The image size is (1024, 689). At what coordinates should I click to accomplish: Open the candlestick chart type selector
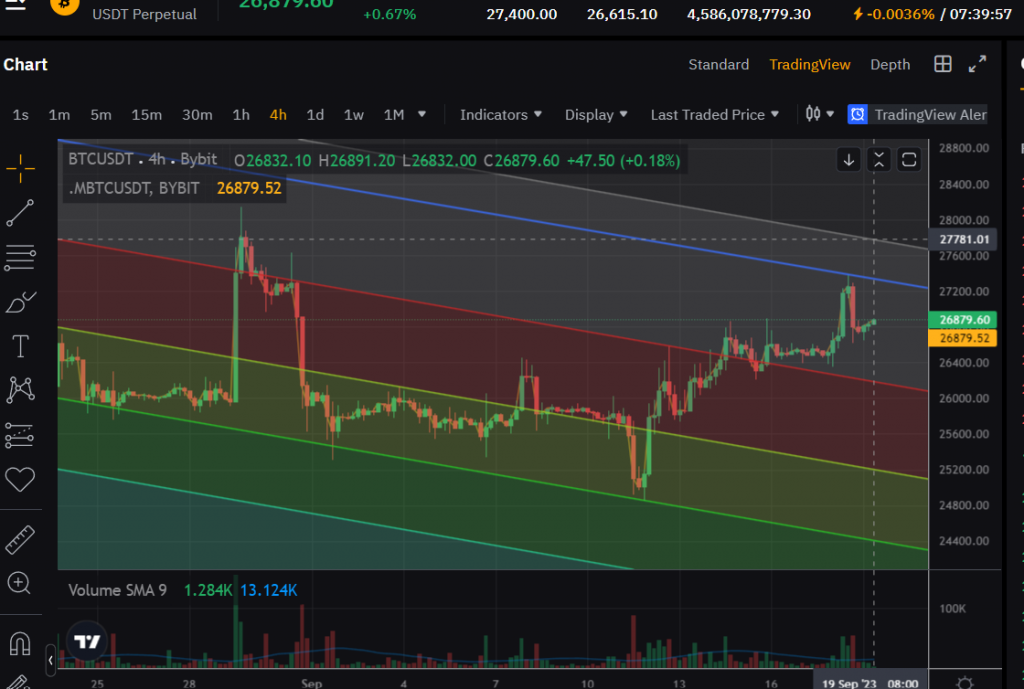pos(819,114)
